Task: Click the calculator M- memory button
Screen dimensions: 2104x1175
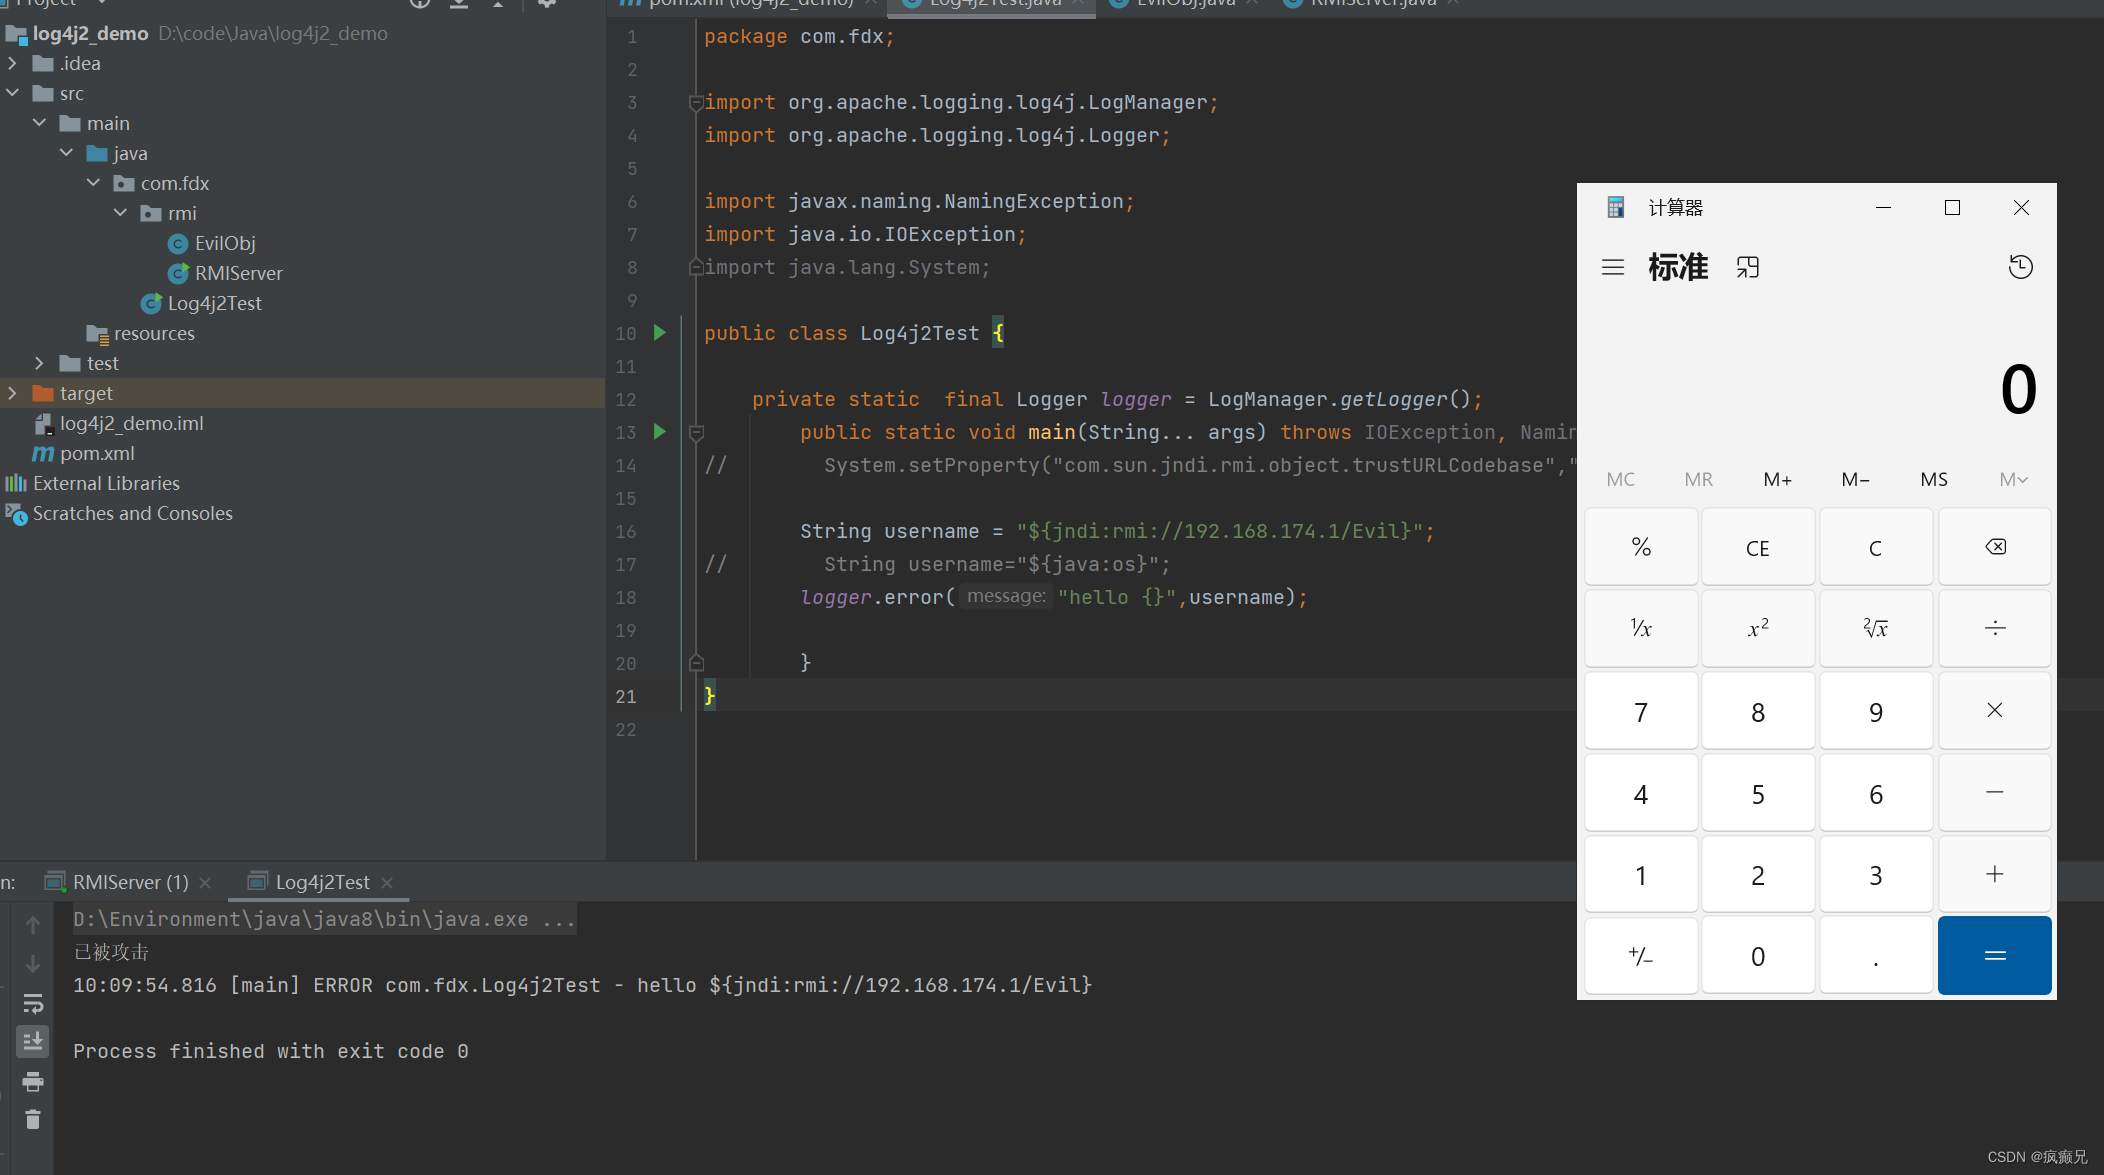Action: pyautogui.click(x=1856, y=480)
